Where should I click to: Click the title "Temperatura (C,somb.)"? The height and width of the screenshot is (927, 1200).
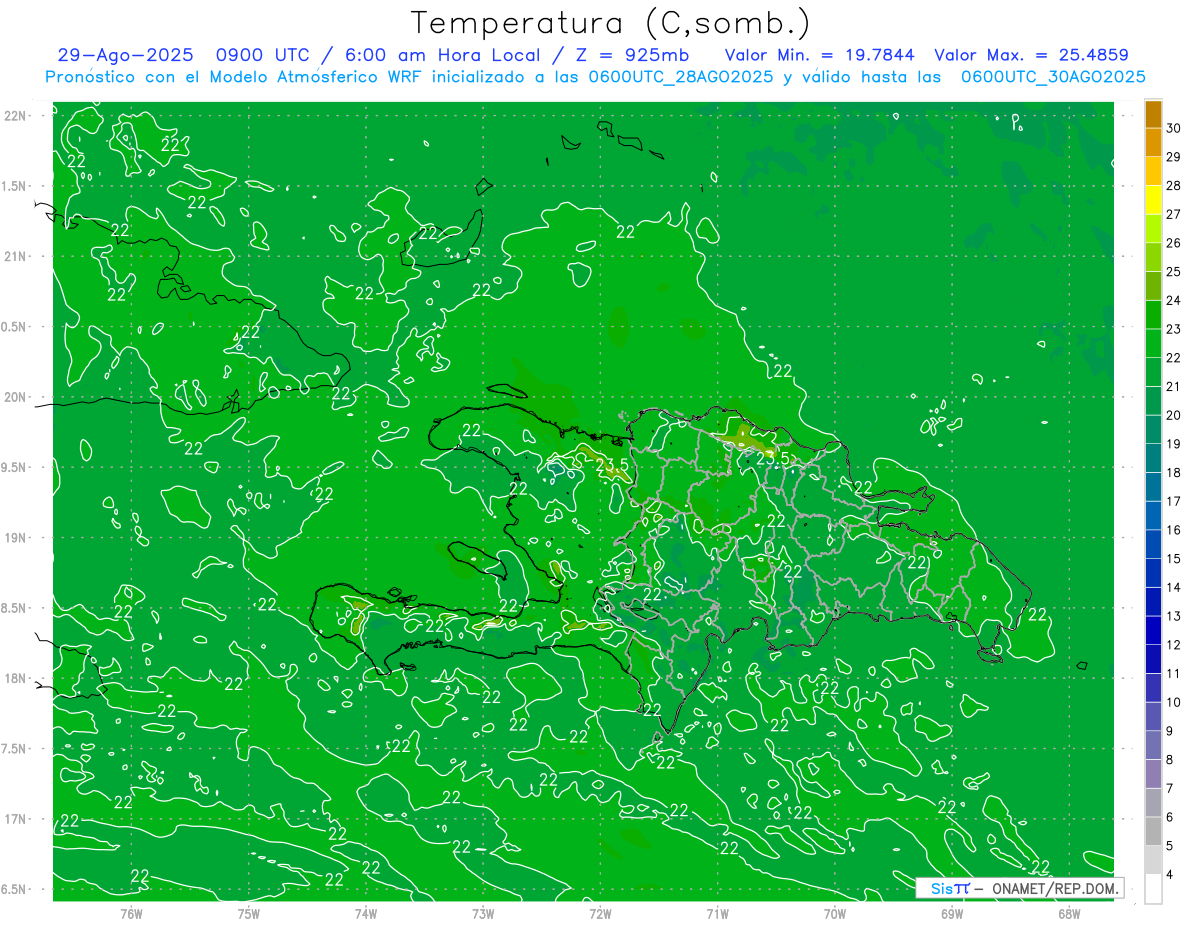(x=611, y=24)
